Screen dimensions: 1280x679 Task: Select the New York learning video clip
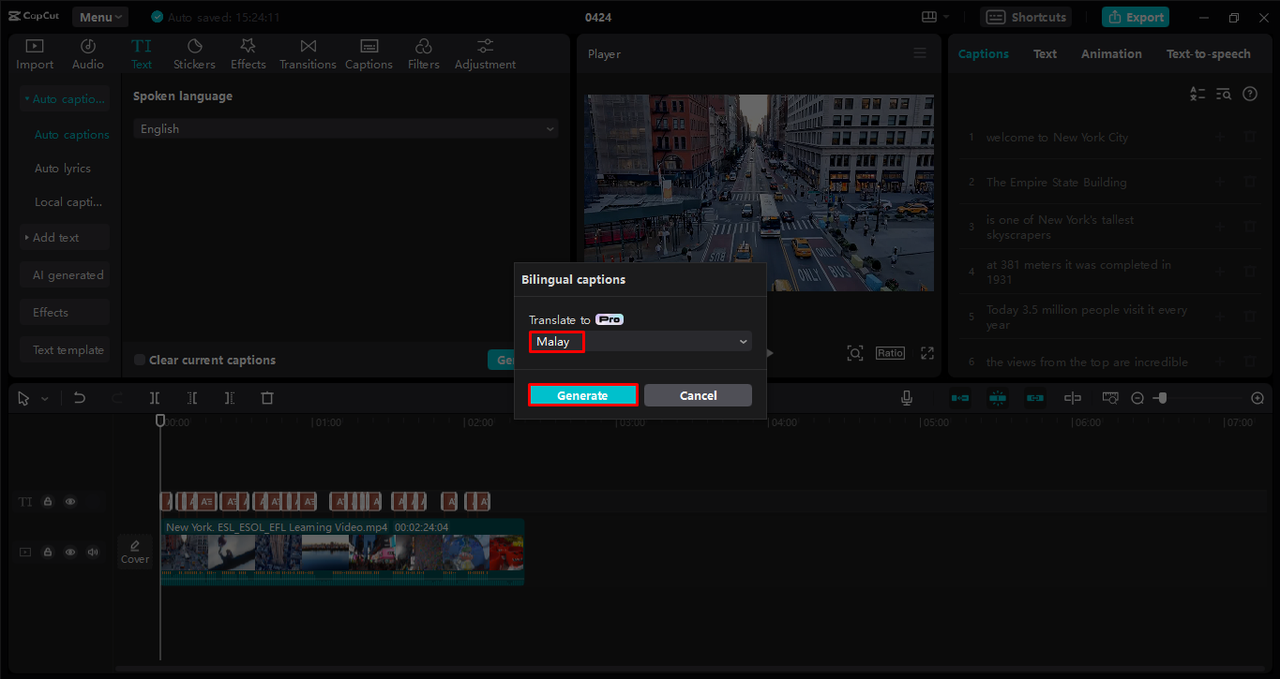coord(342,551)
